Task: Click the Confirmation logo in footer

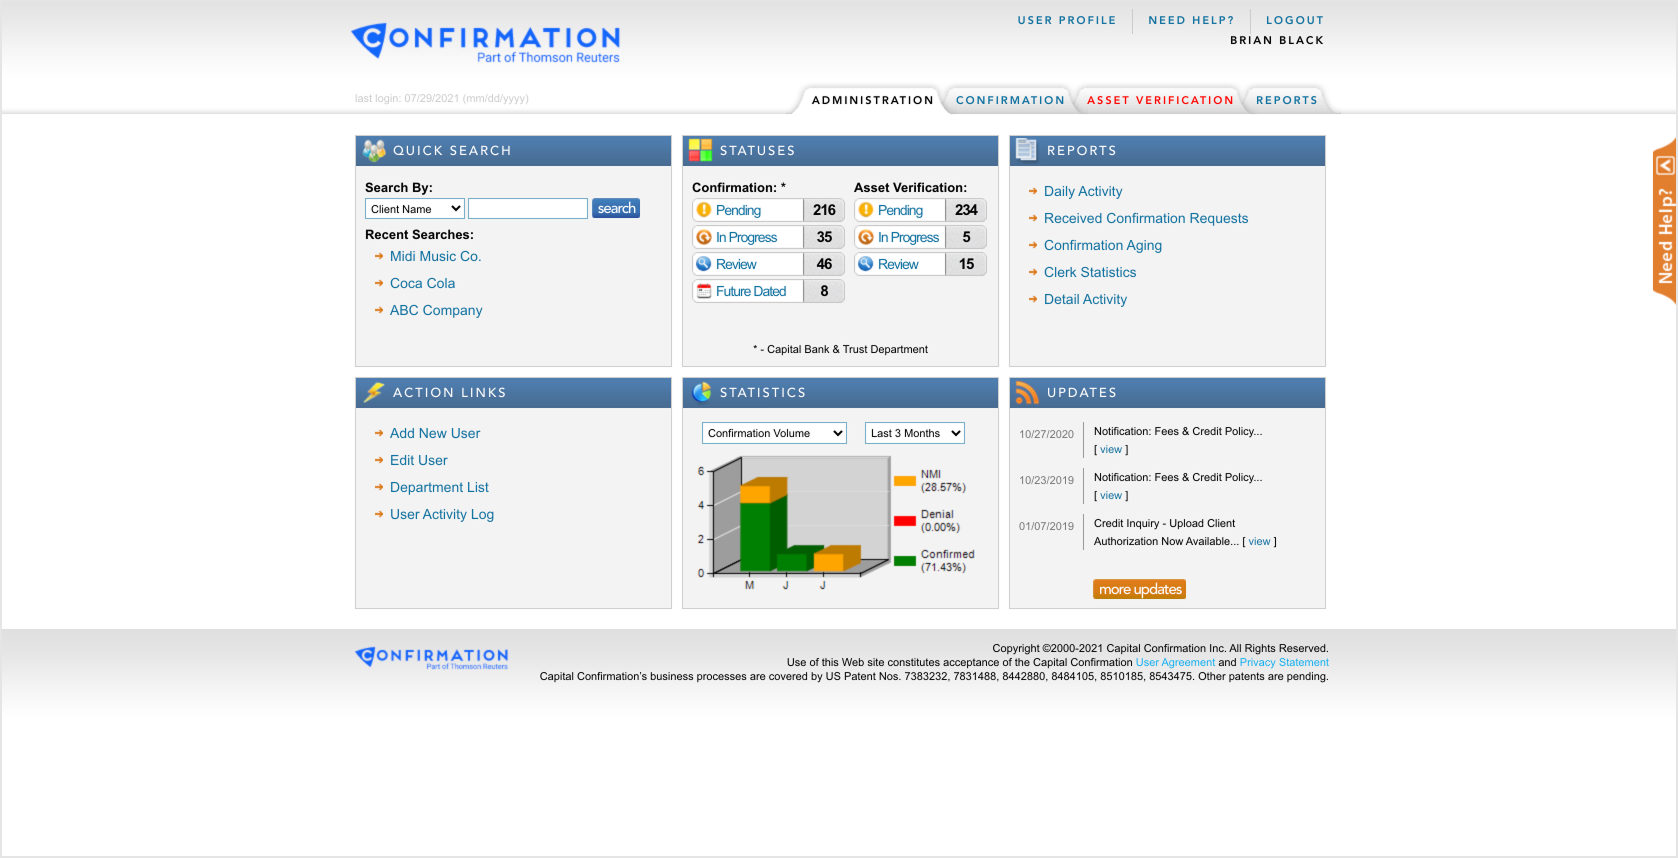Action: point(432,657)
